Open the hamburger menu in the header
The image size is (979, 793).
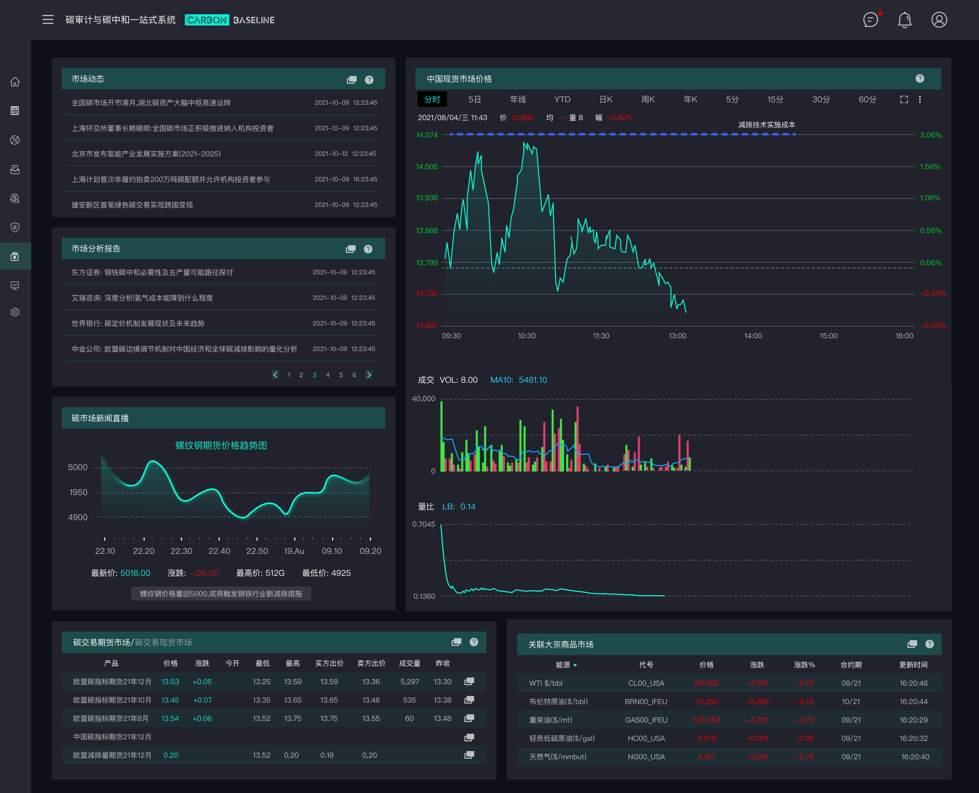tap(48, 19)
